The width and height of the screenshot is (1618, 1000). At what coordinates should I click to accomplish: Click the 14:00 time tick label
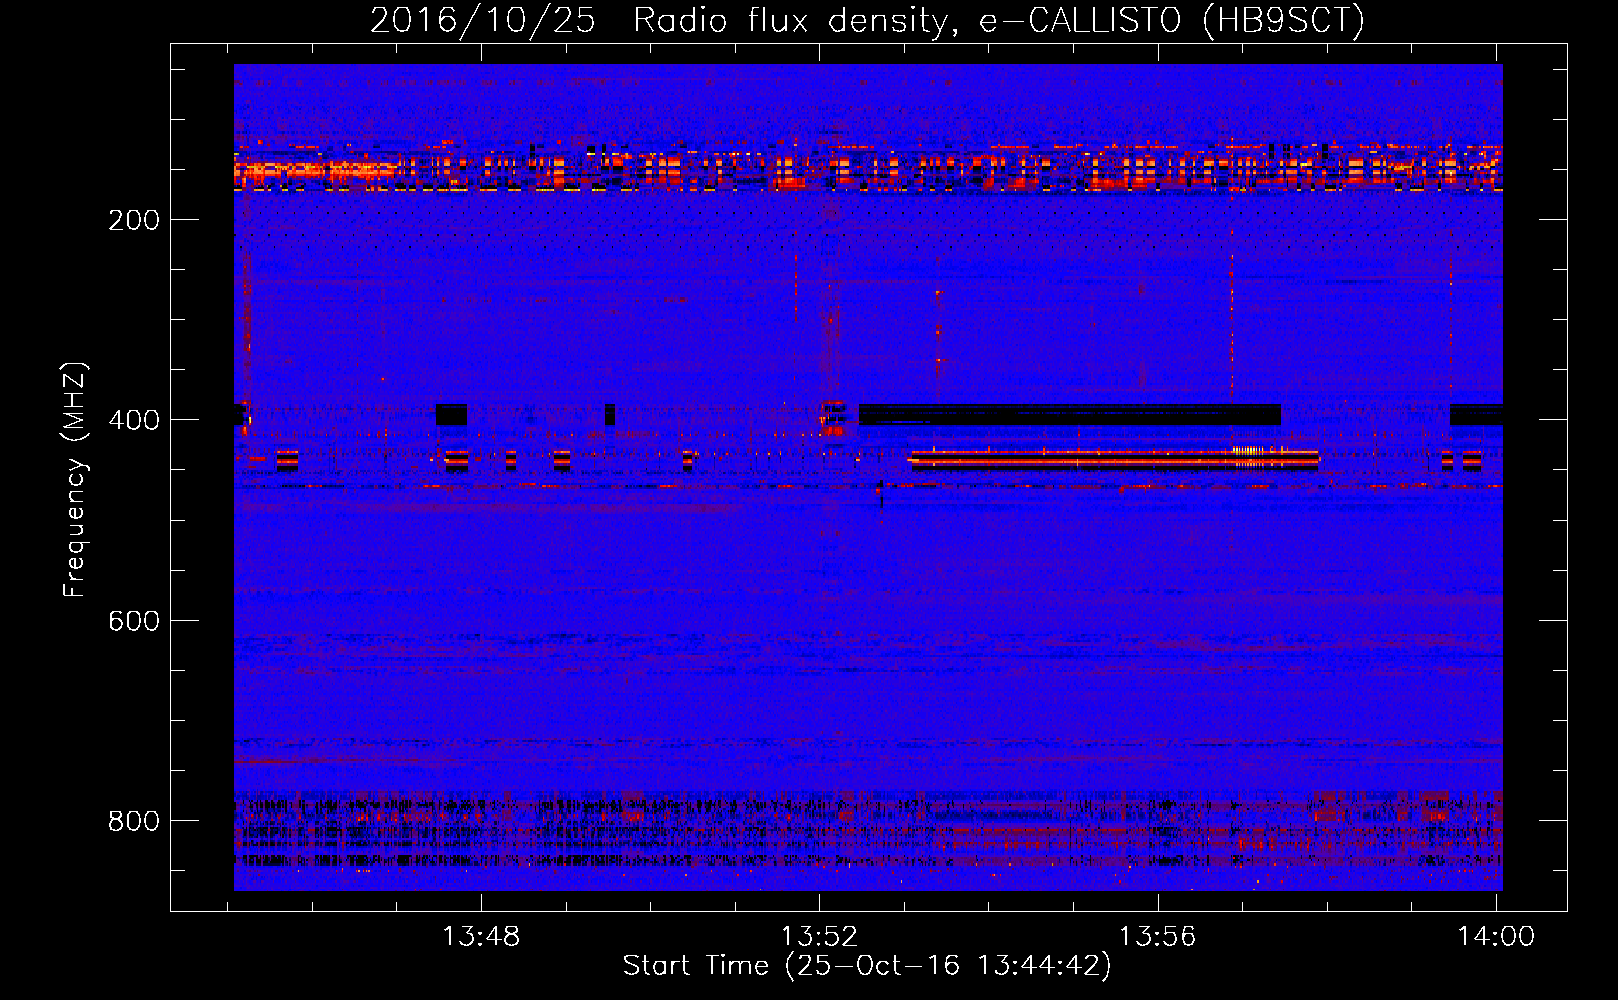(1495, 937)
